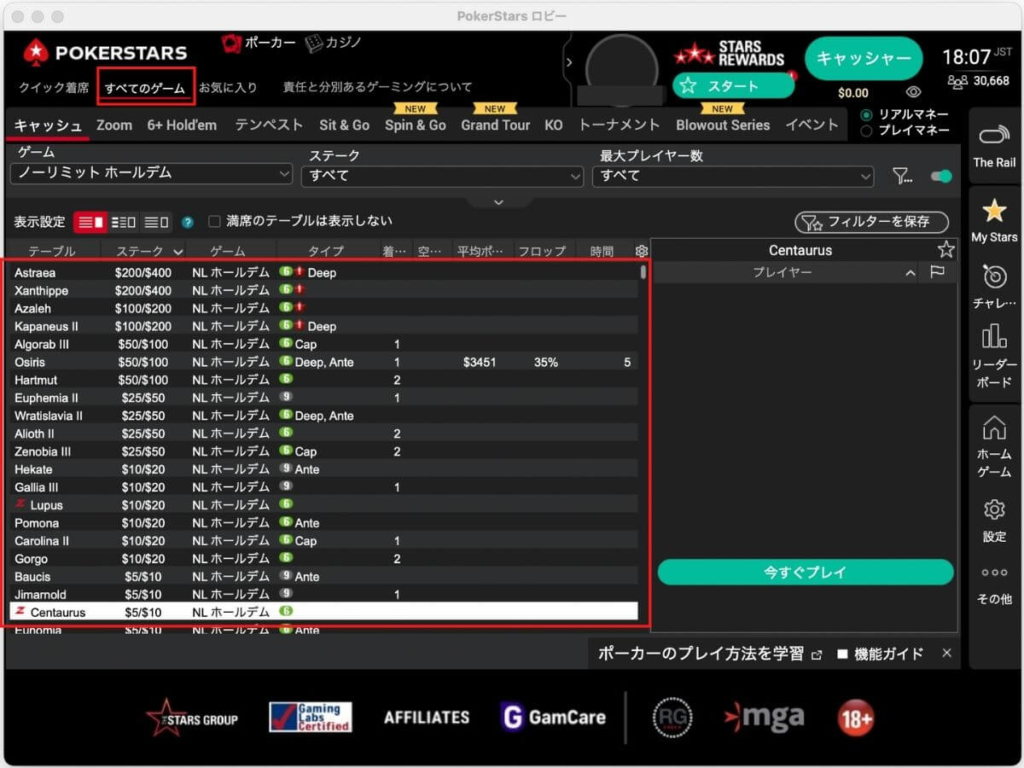Open the GamCare logo link
This screenshot has height=768, width=1024.
click(x=552, y=717)
